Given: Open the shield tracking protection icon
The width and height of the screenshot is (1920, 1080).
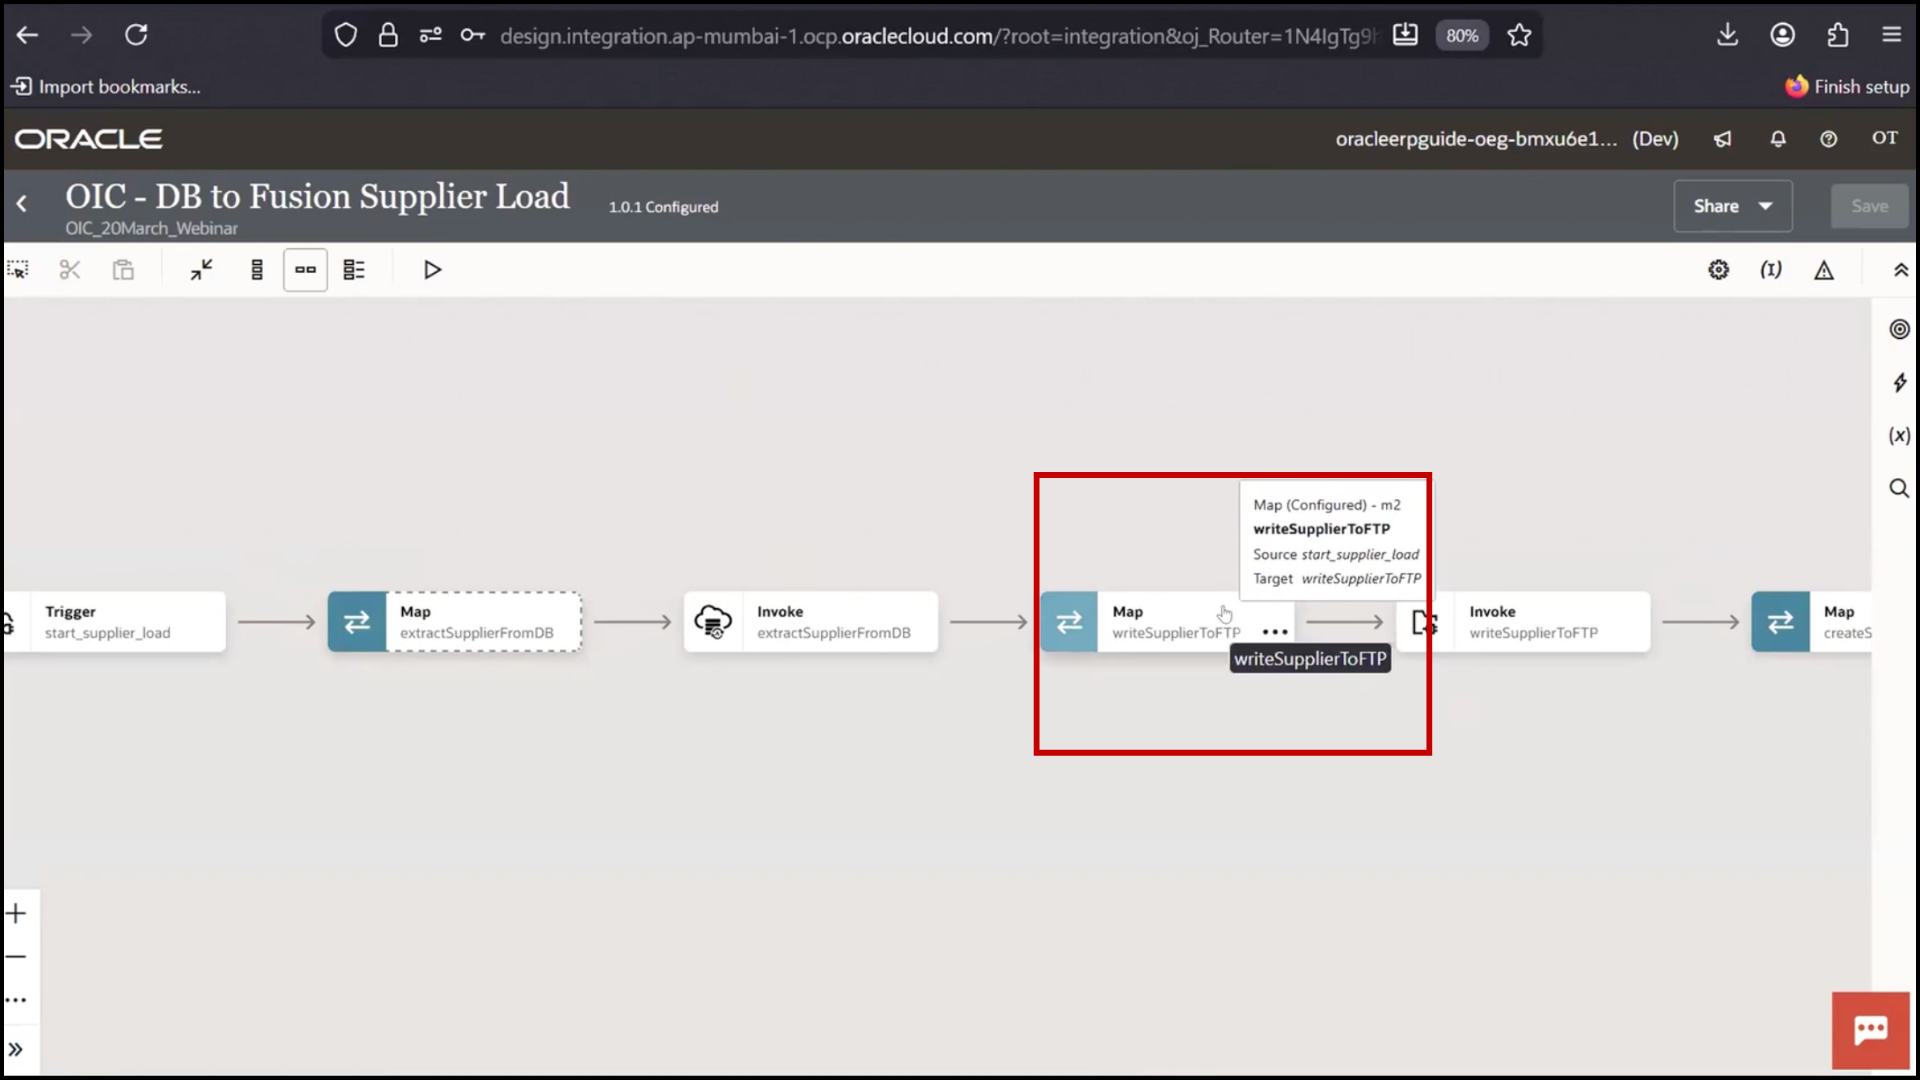Looking at the screenshot, I should (345, 36).
